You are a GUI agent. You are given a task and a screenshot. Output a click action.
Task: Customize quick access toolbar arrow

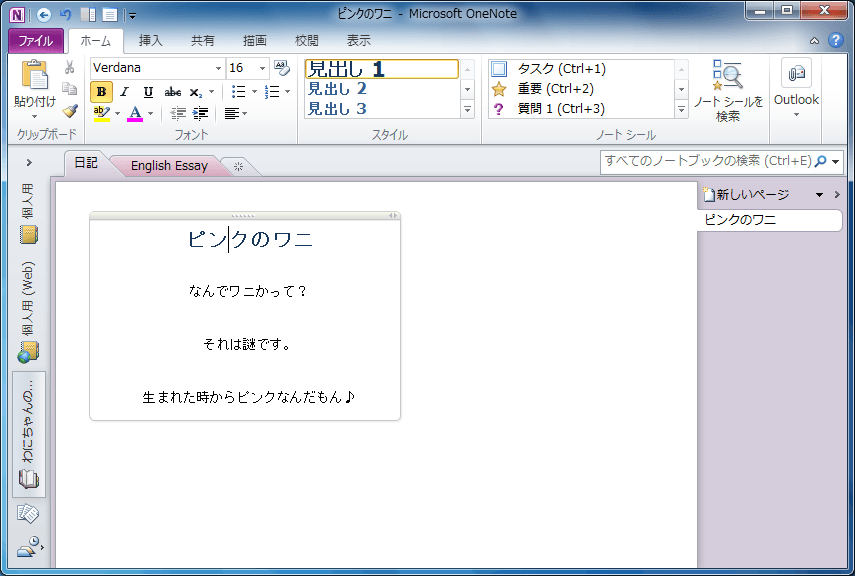coord(133,16)
